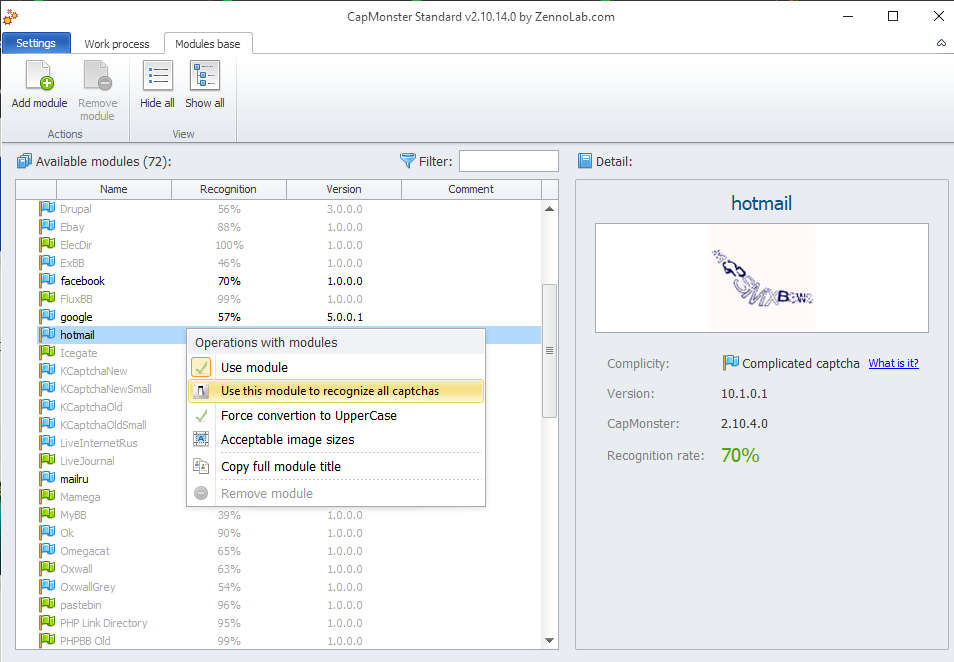This screenshot has height=662, width=954.
Task: Open the What is it? link
Action: click(x=893, y=363)
